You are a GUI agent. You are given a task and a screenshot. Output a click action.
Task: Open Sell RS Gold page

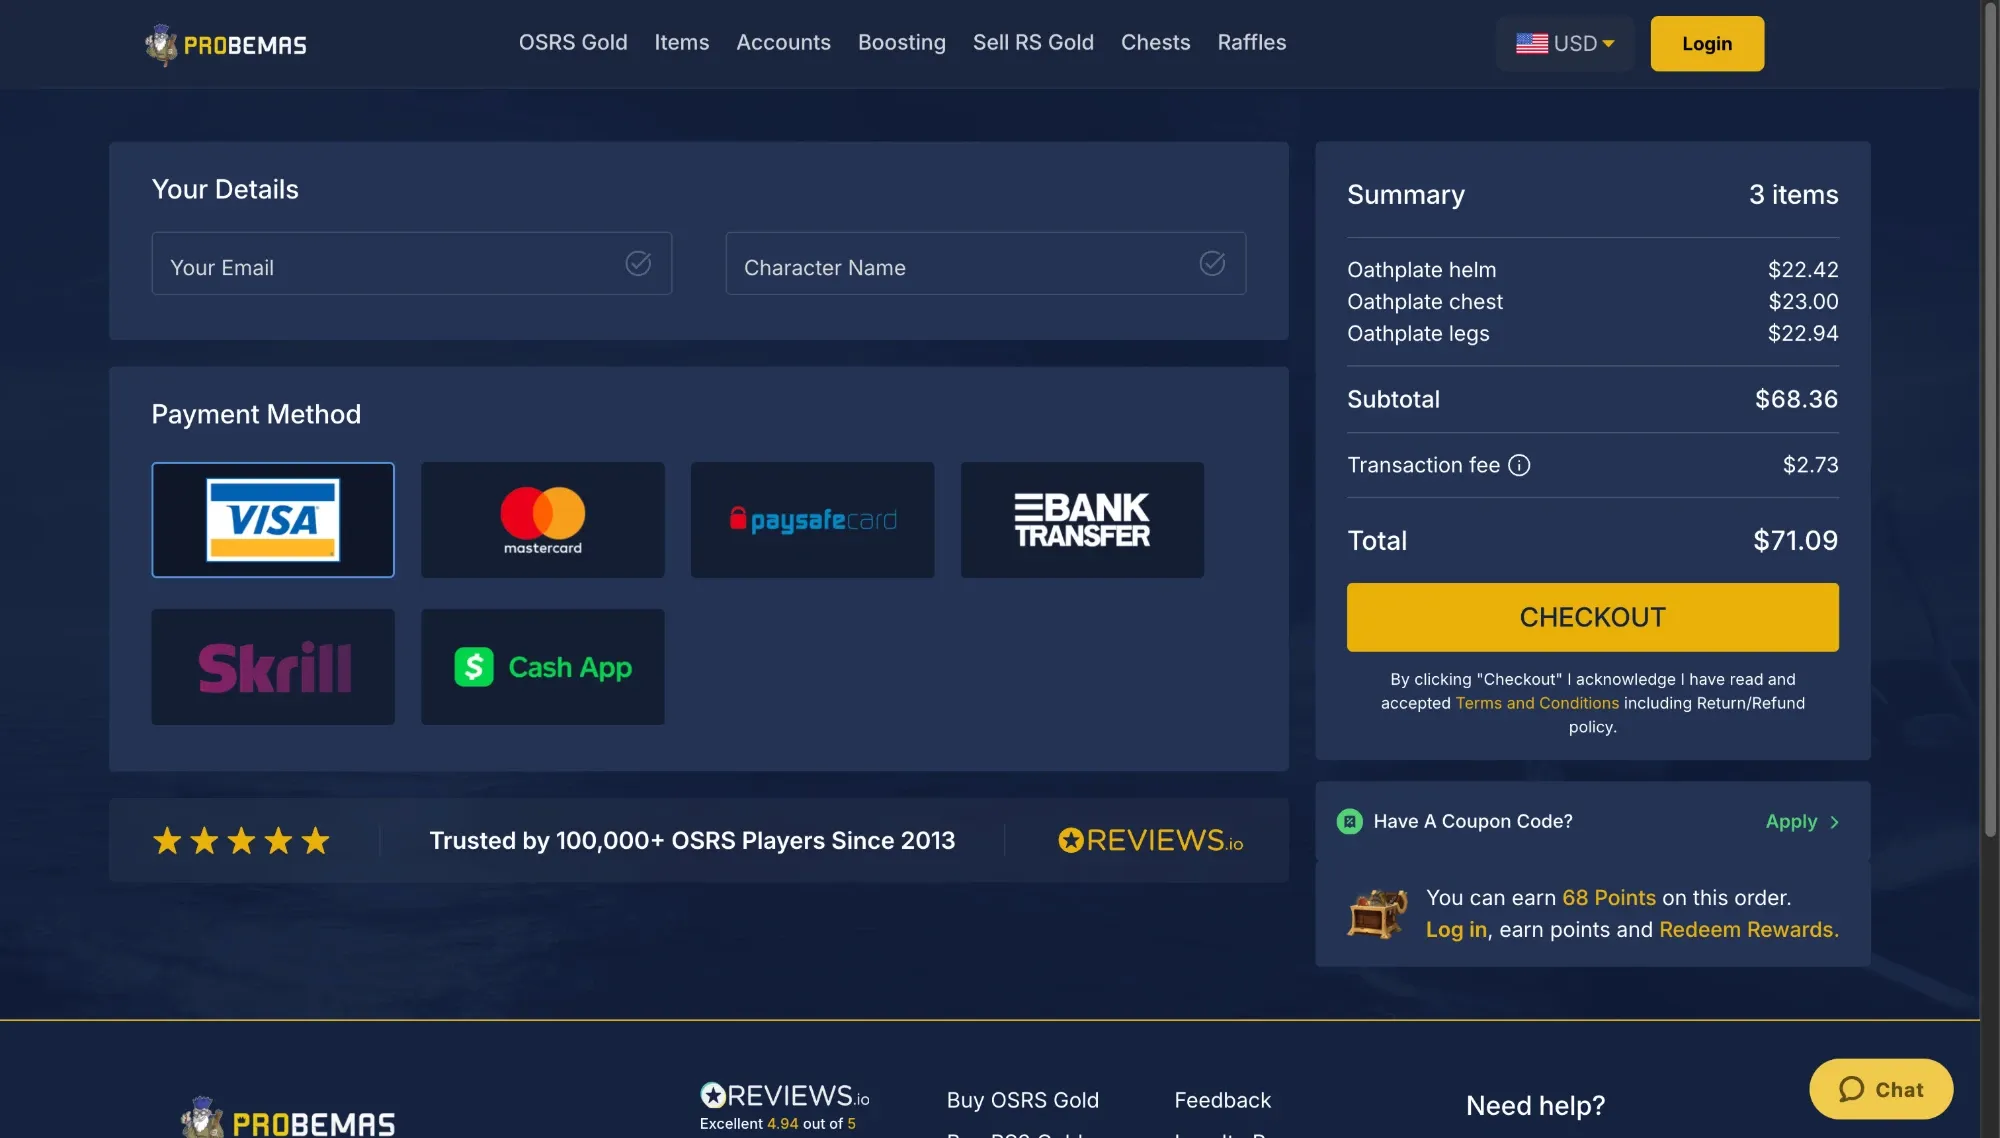(1033, 43)
